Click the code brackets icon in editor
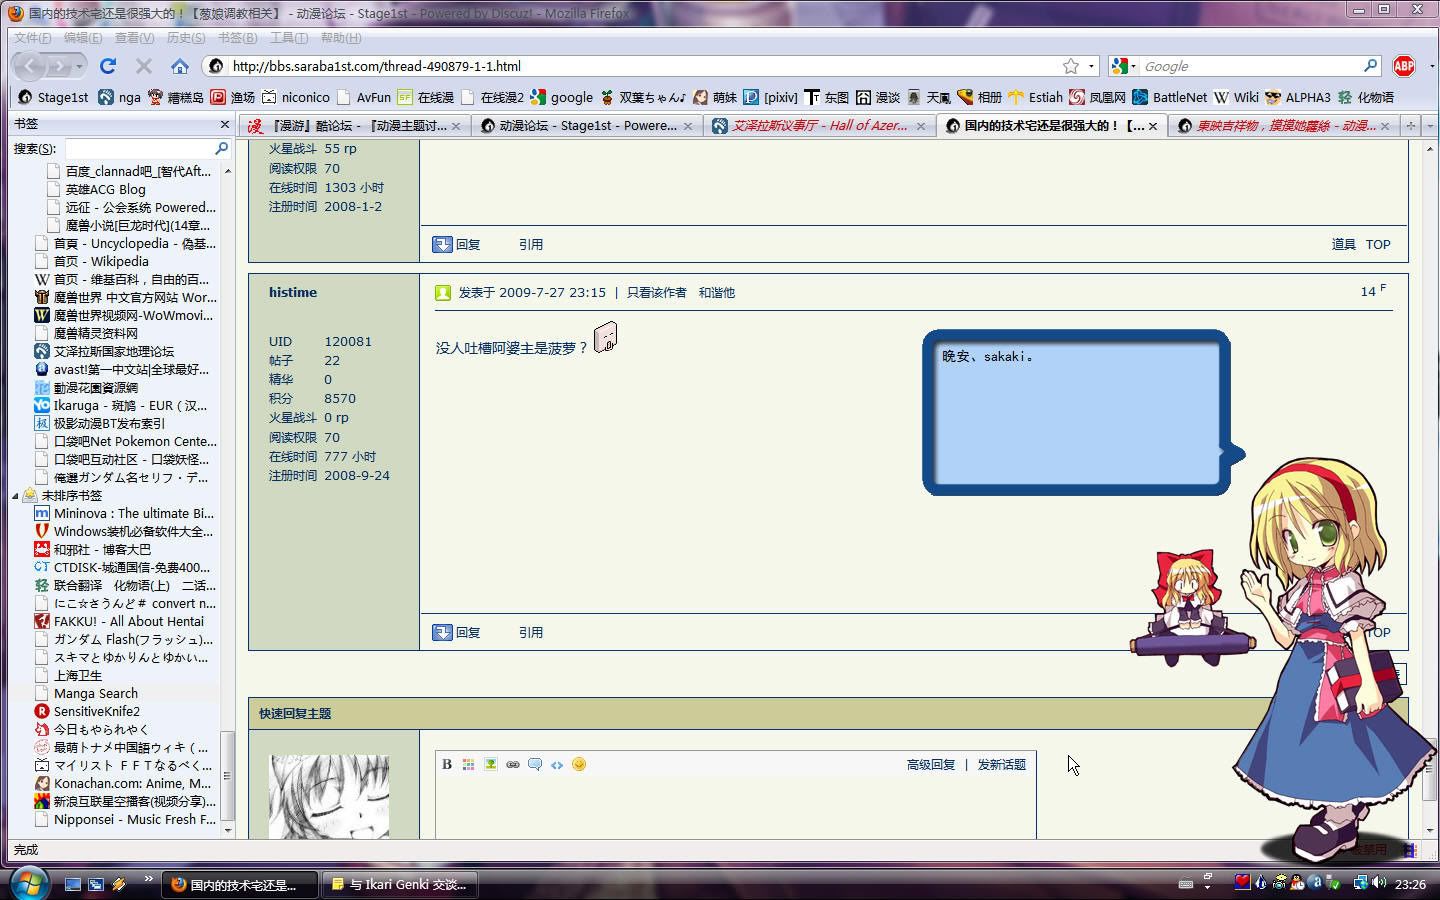1440x900 pixels. point(556,764)
